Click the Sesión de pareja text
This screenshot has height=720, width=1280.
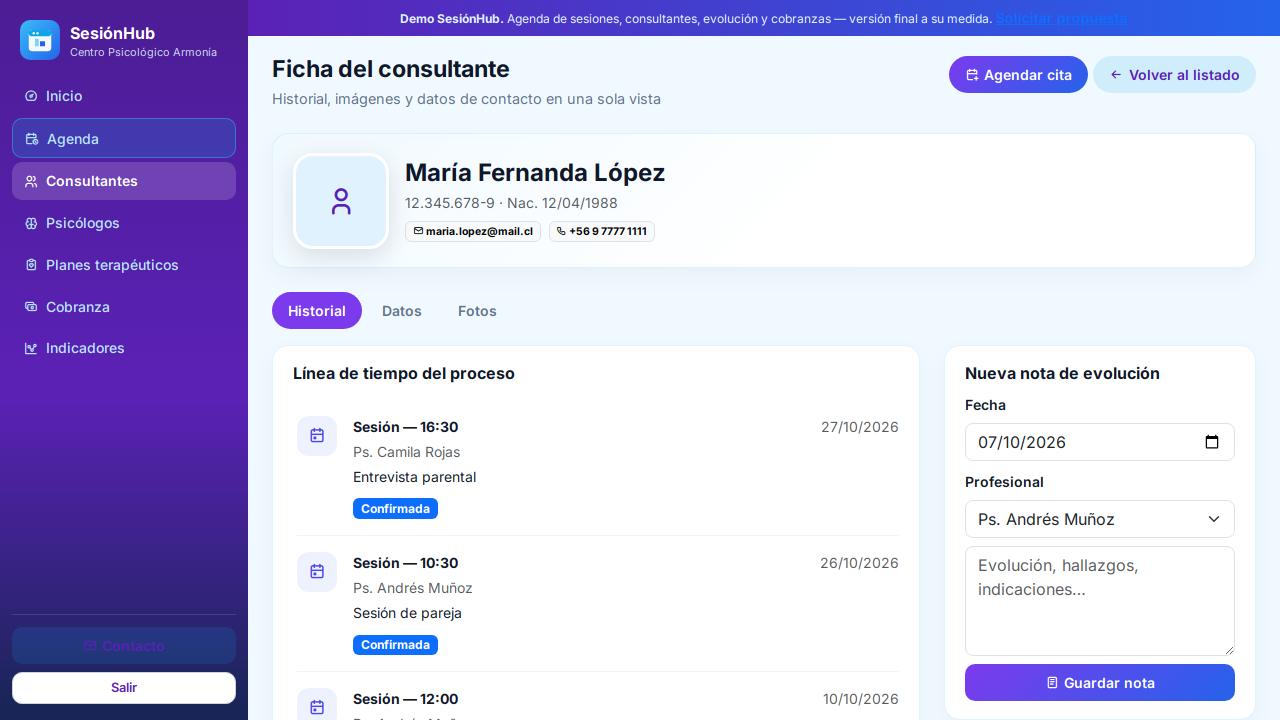pos(408,613)
